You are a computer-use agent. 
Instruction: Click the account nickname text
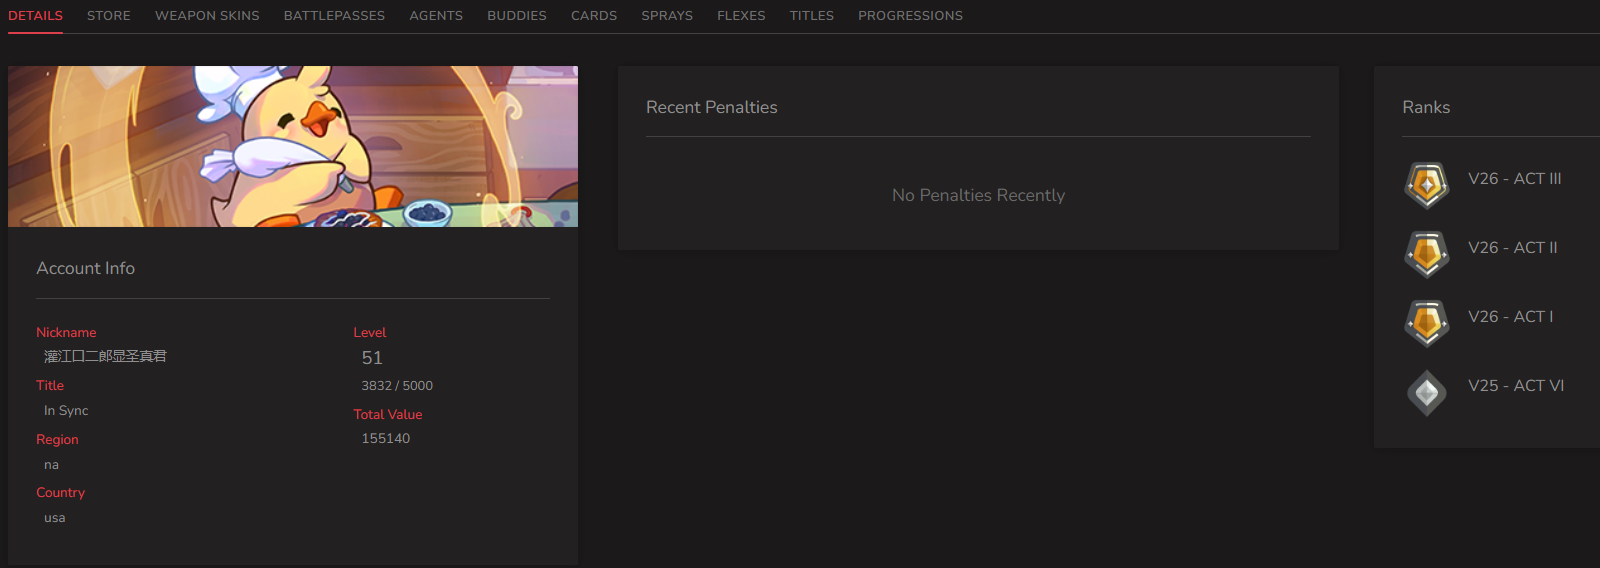105,356
